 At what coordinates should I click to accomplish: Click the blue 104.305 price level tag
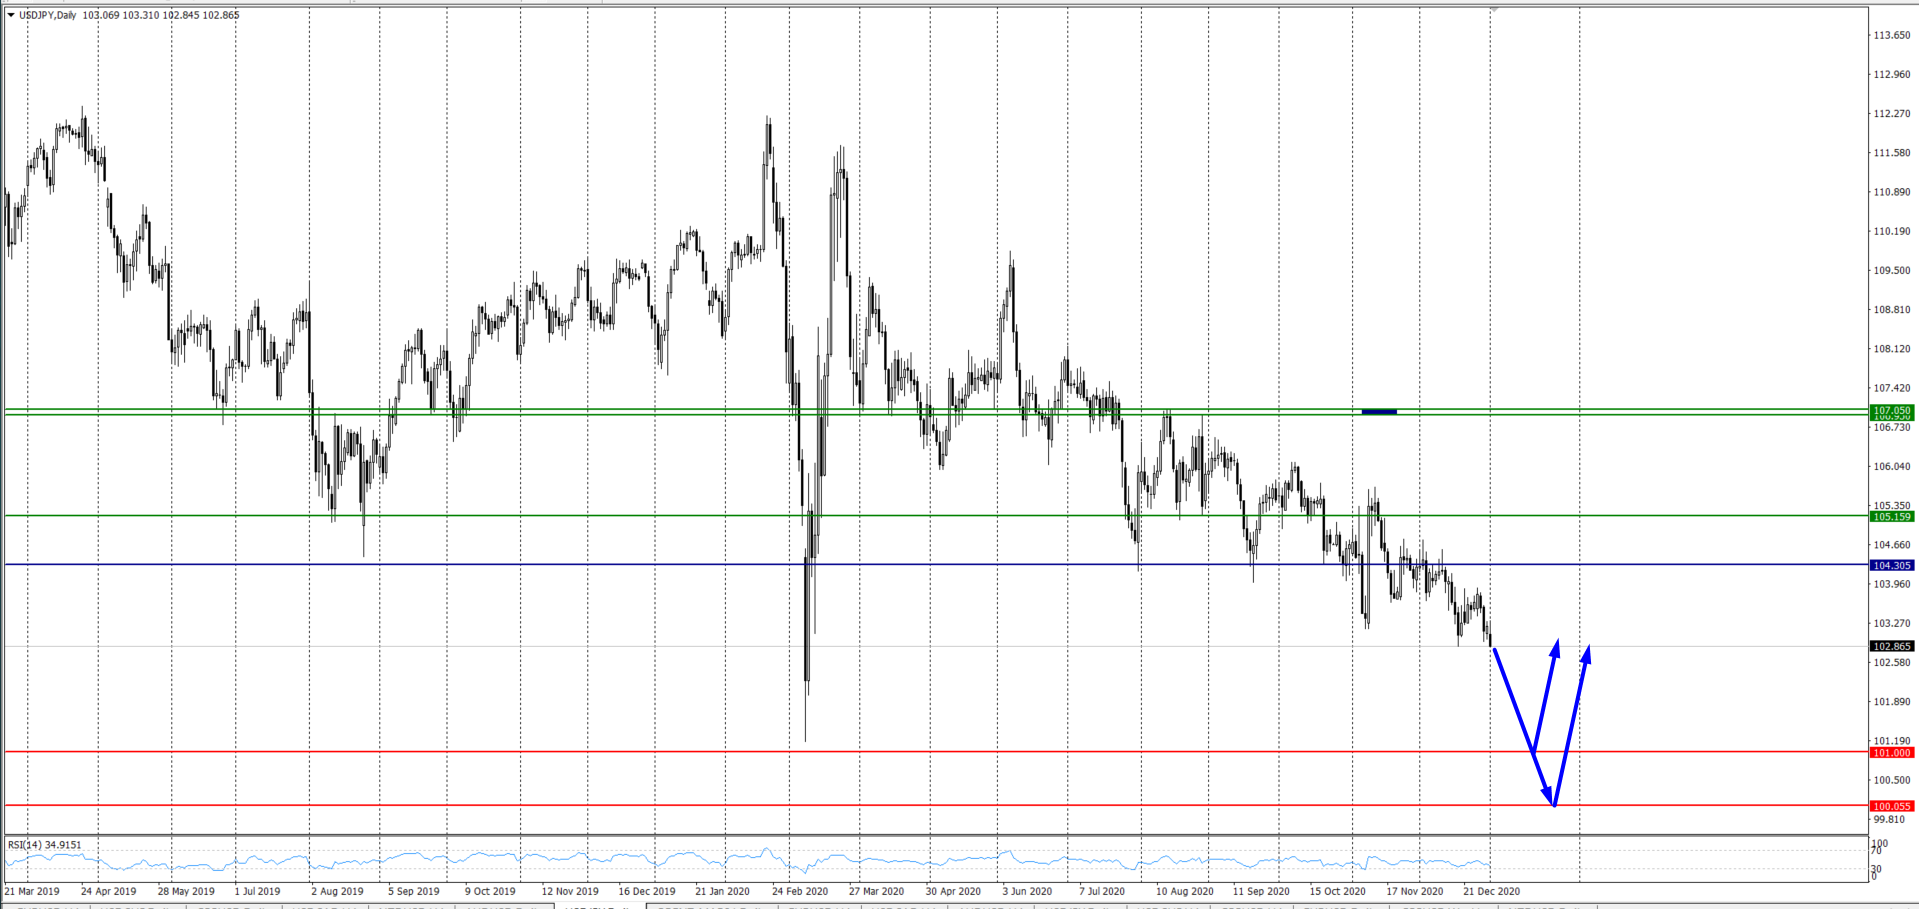click(1891, 565)
